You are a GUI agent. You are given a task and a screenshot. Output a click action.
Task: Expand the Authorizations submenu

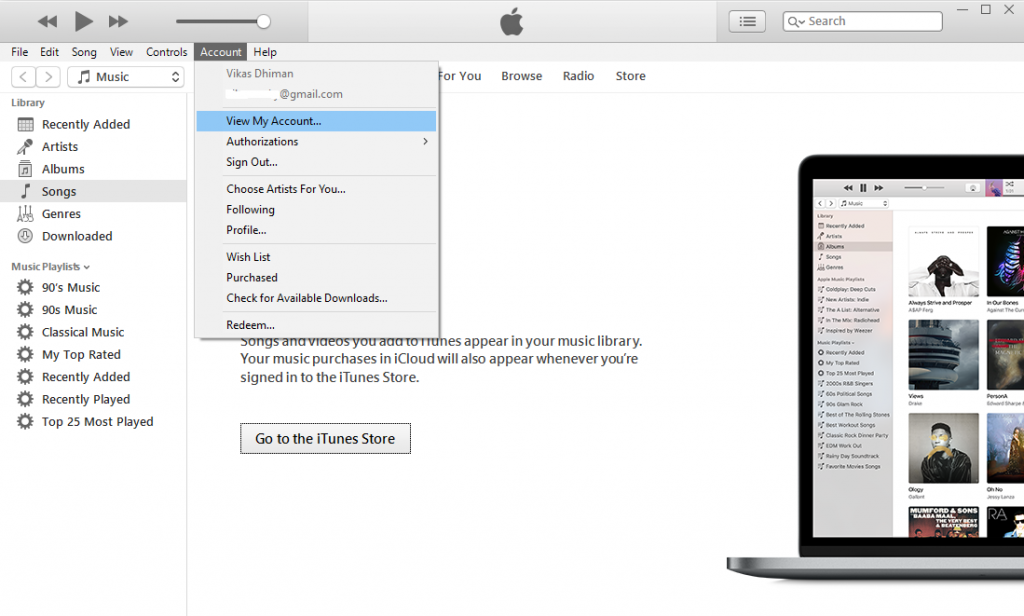pos(316,141)
